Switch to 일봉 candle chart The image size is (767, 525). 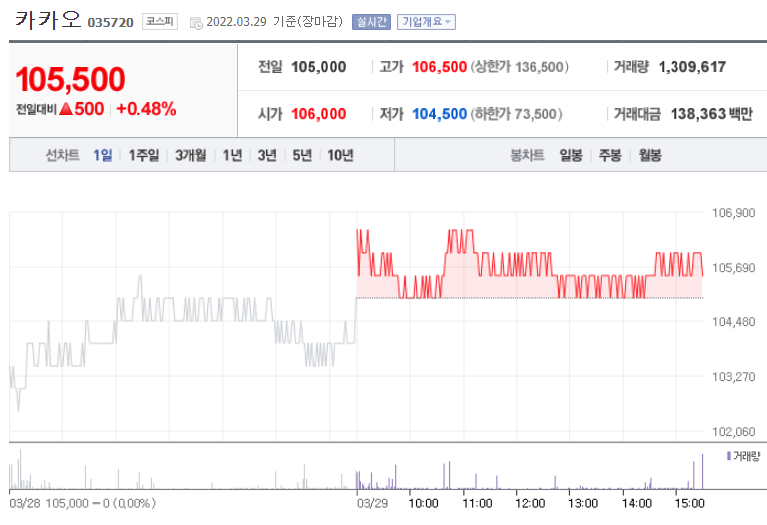[571, 156]
